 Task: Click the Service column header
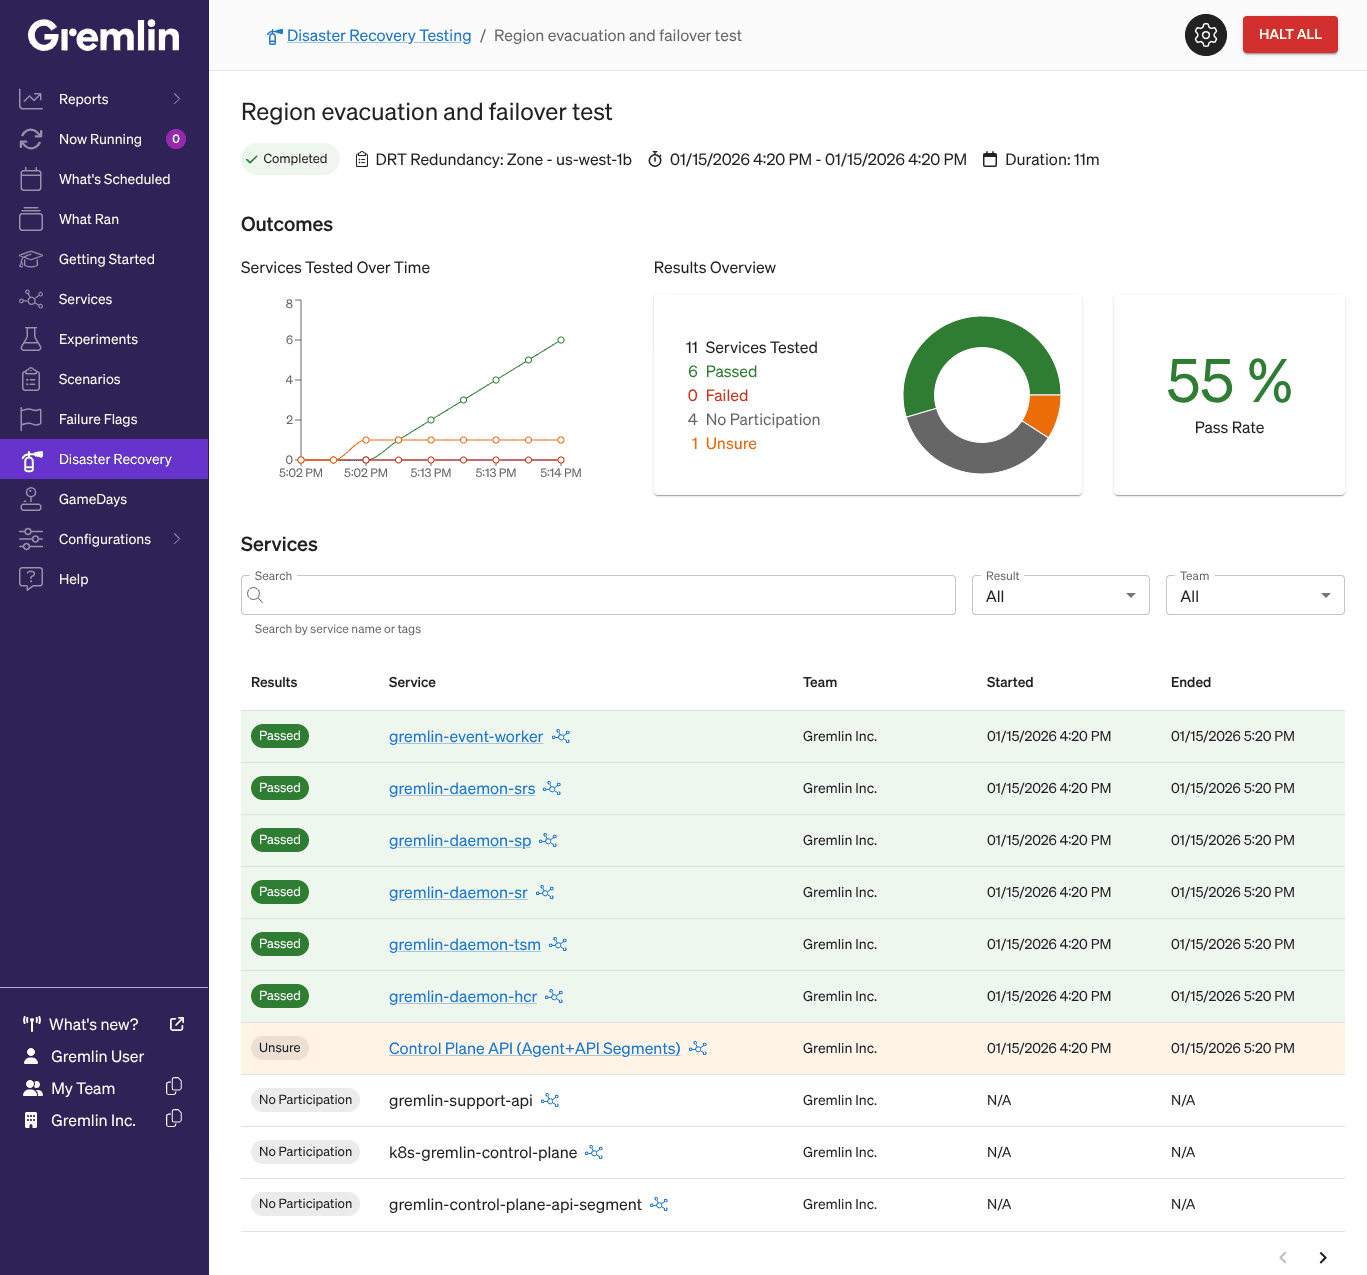(x=412, y=682)
